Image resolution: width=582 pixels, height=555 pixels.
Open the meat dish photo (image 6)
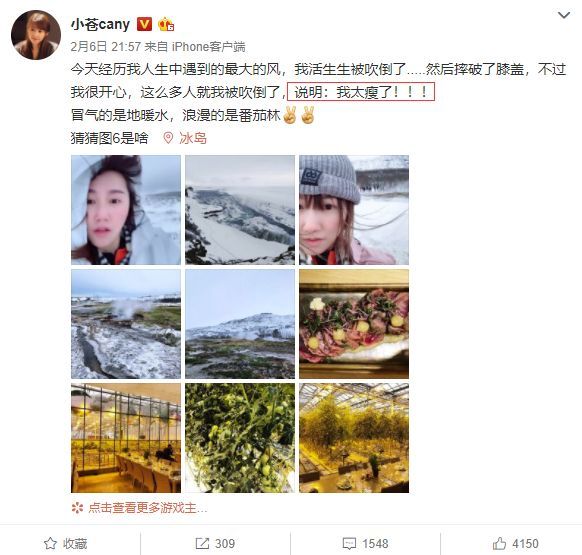tap(354, 324)
